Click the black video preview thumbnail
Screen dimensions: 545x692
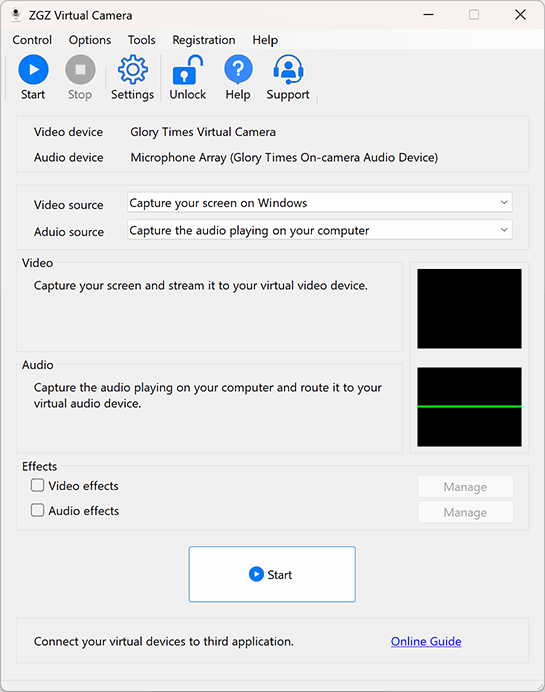(469, 308)
